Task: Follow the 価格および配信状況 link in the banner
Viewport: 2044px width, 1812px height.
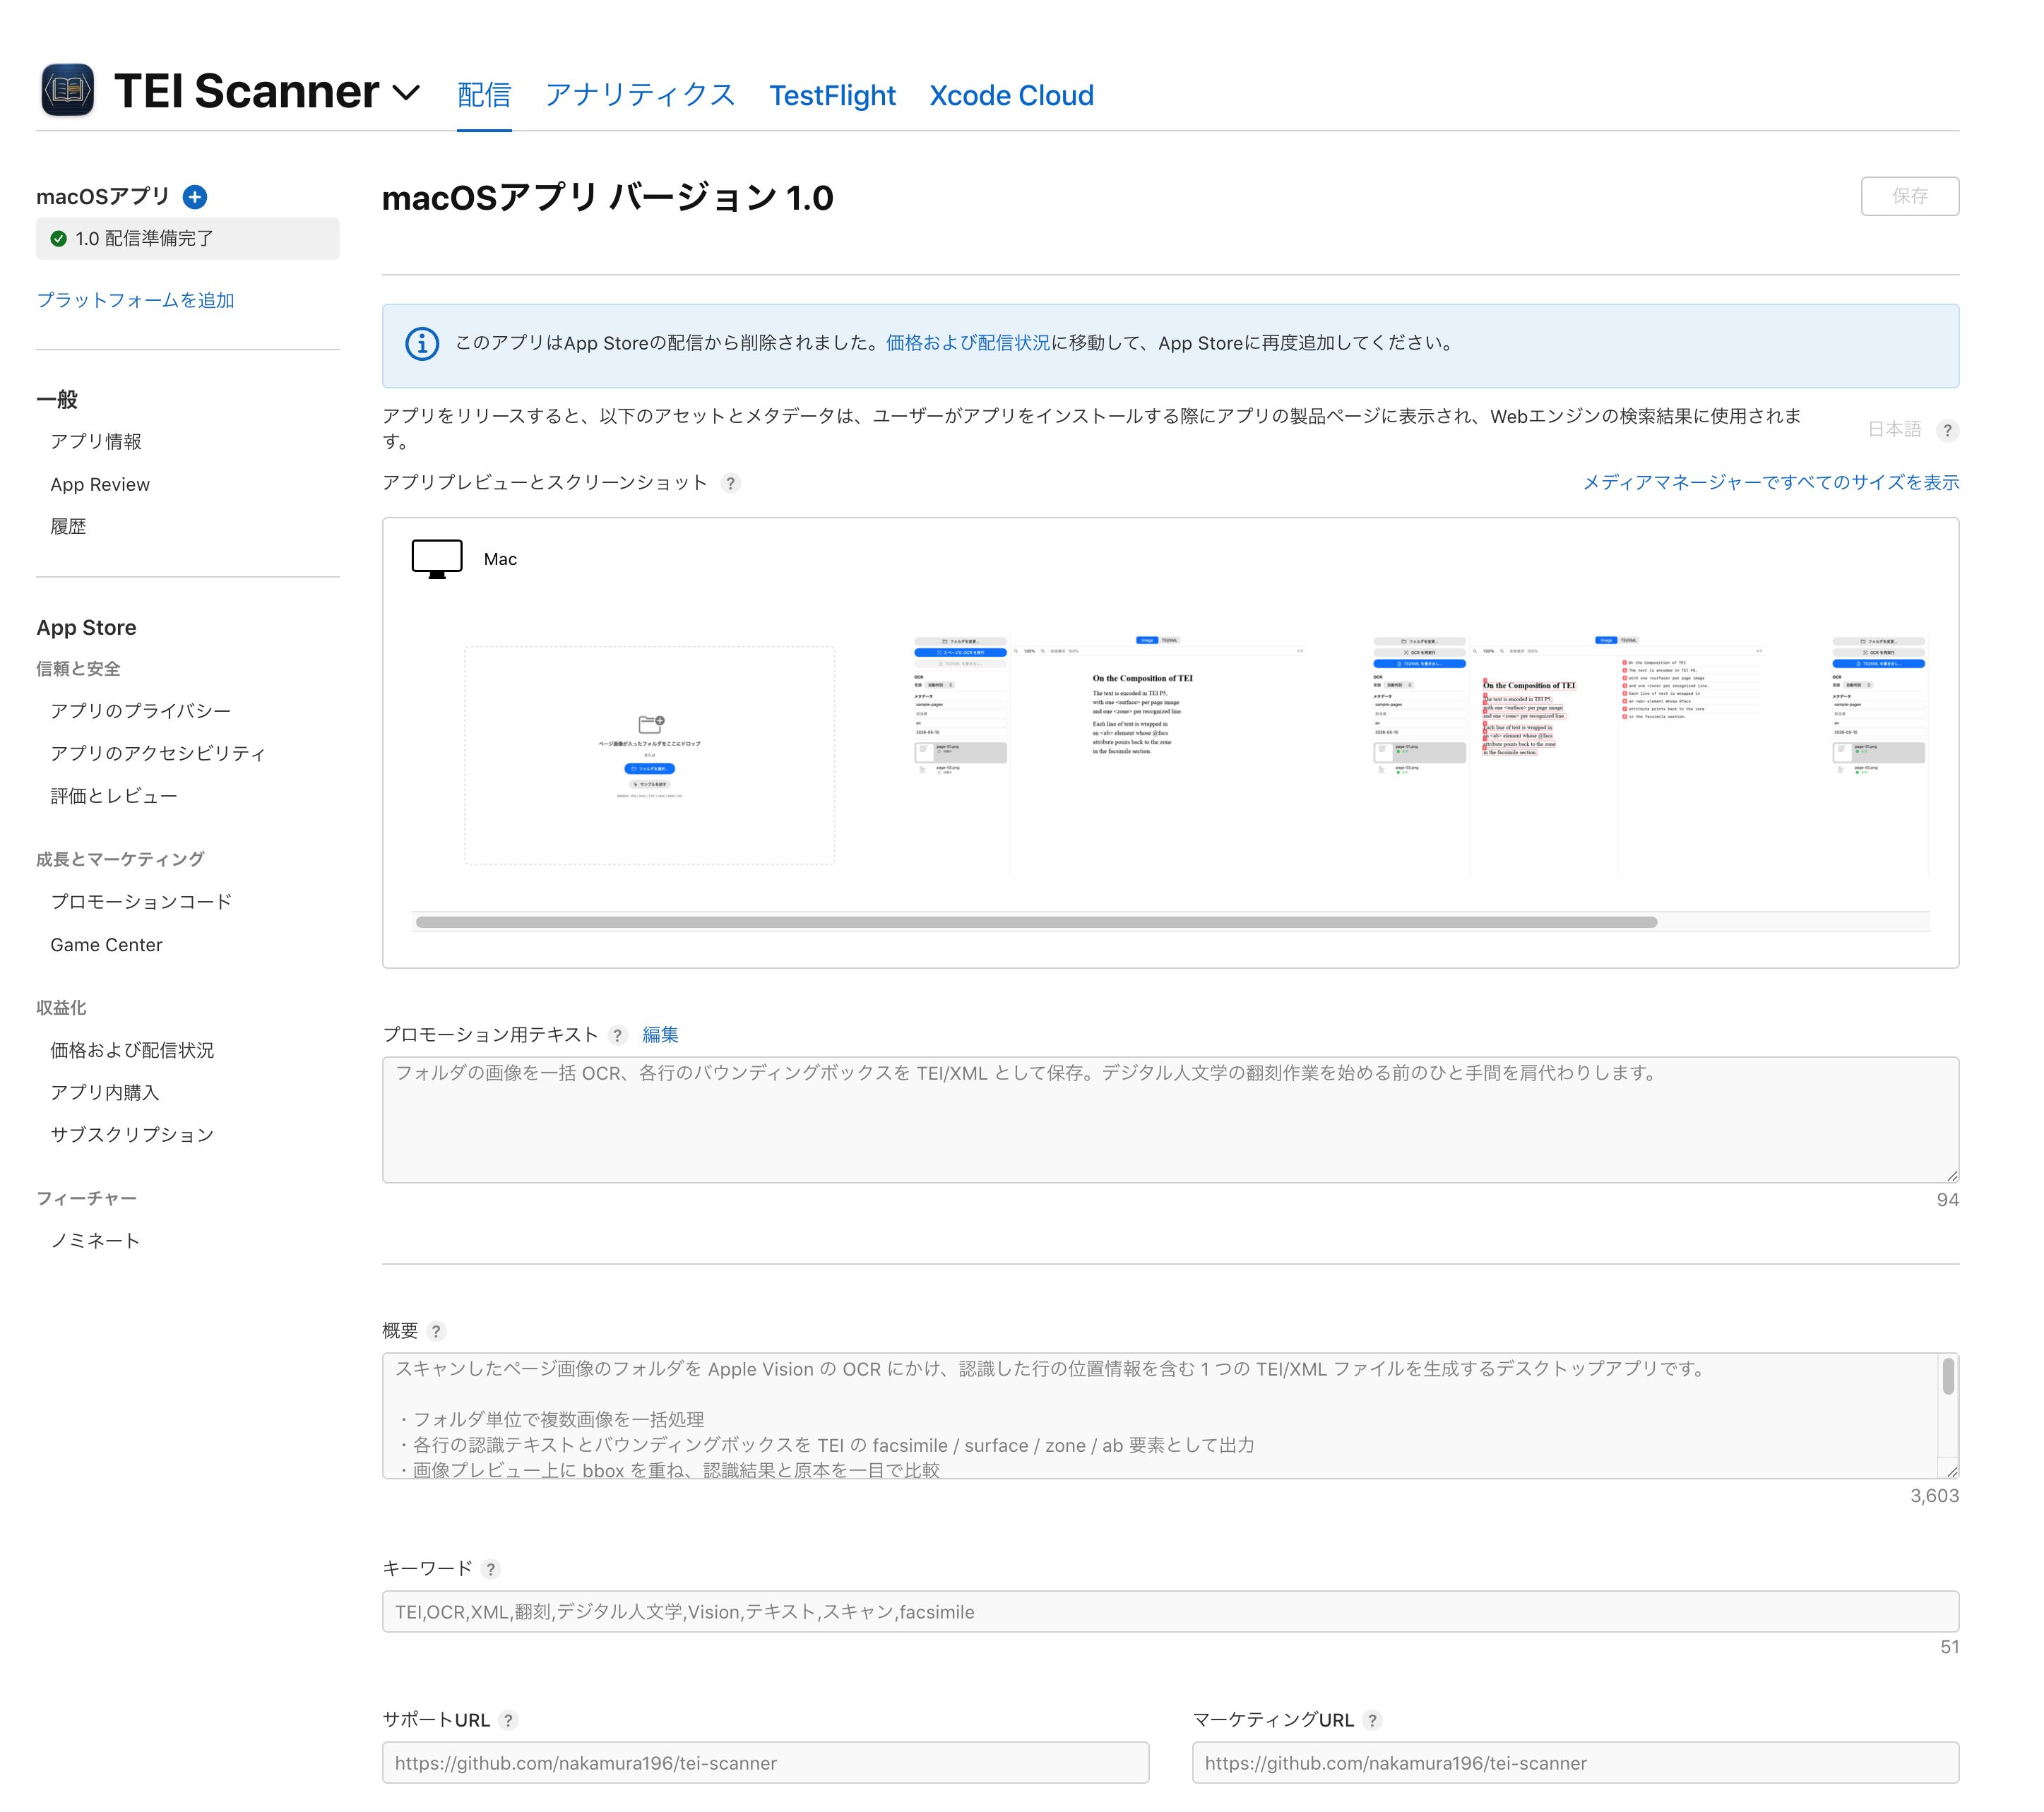Action: pyautogui.click(x=967, y=343)
